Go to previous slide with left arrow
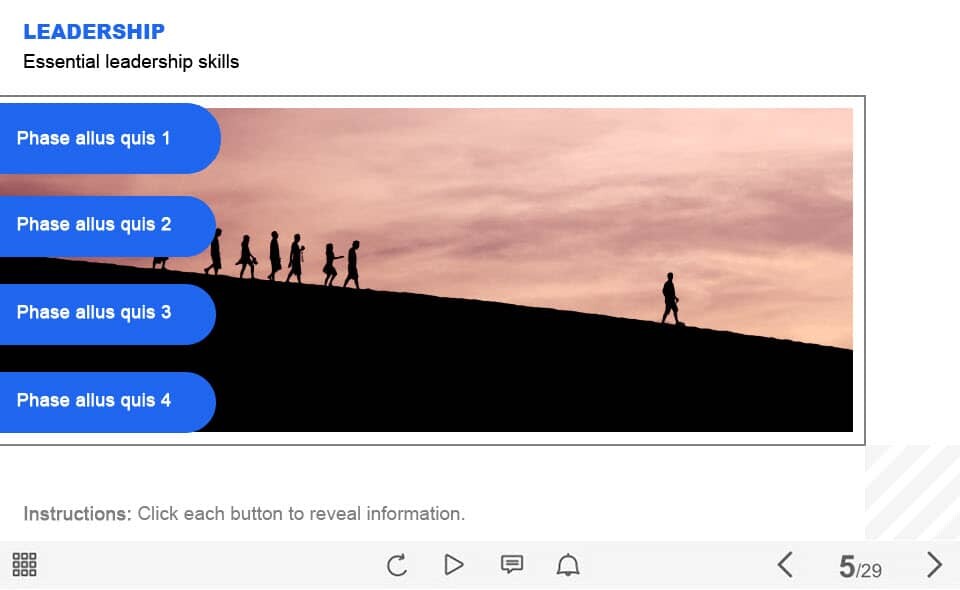960x590 pixels. tap(785, 565)
